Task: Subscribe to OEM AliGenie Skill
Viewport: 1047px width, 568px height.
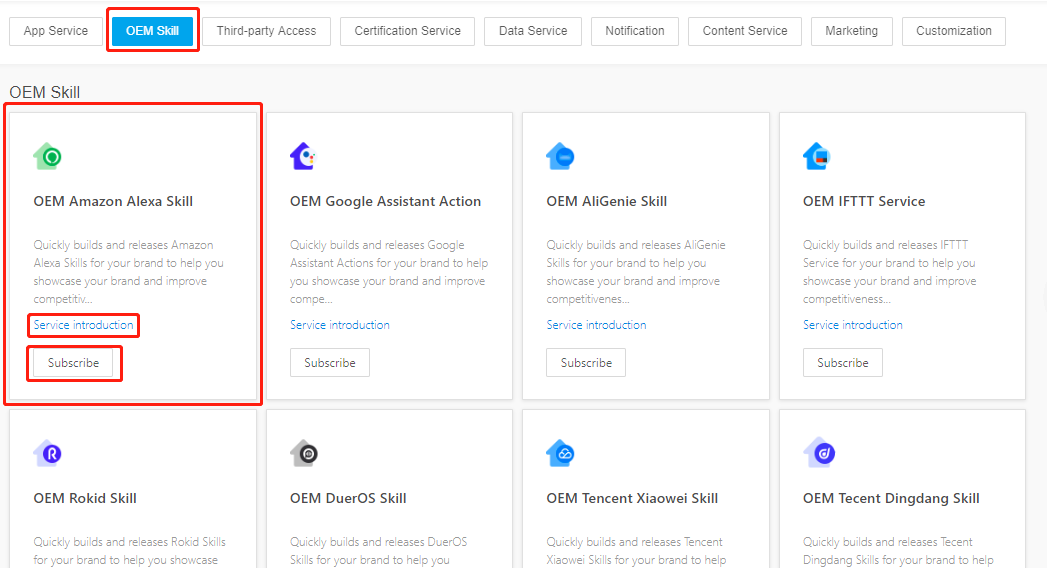Action: coord(586,362)
